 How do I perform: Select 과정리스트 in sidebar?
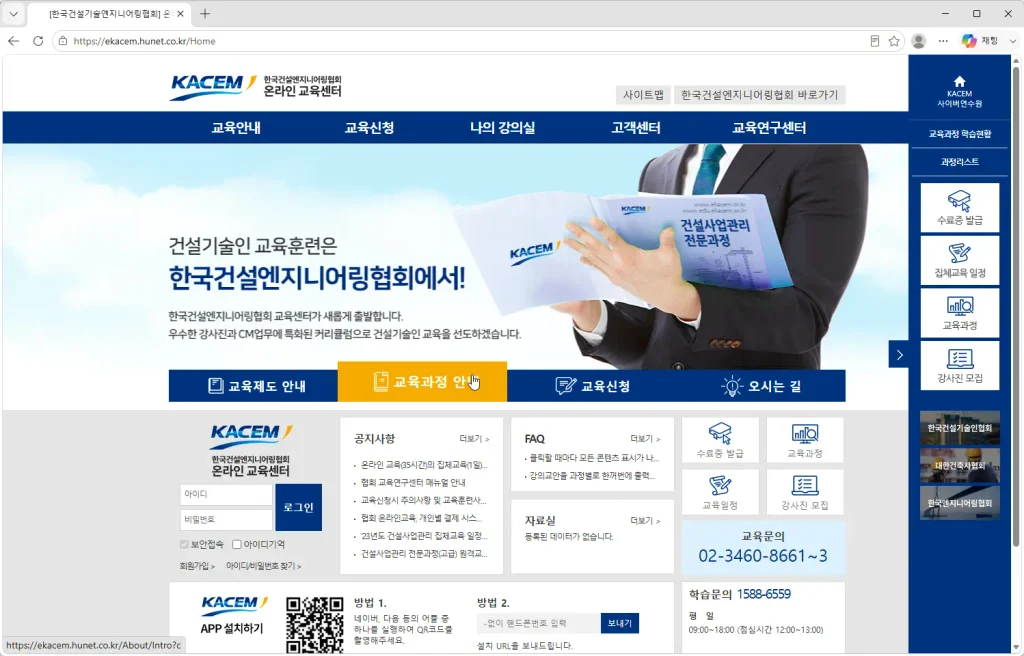959,162
